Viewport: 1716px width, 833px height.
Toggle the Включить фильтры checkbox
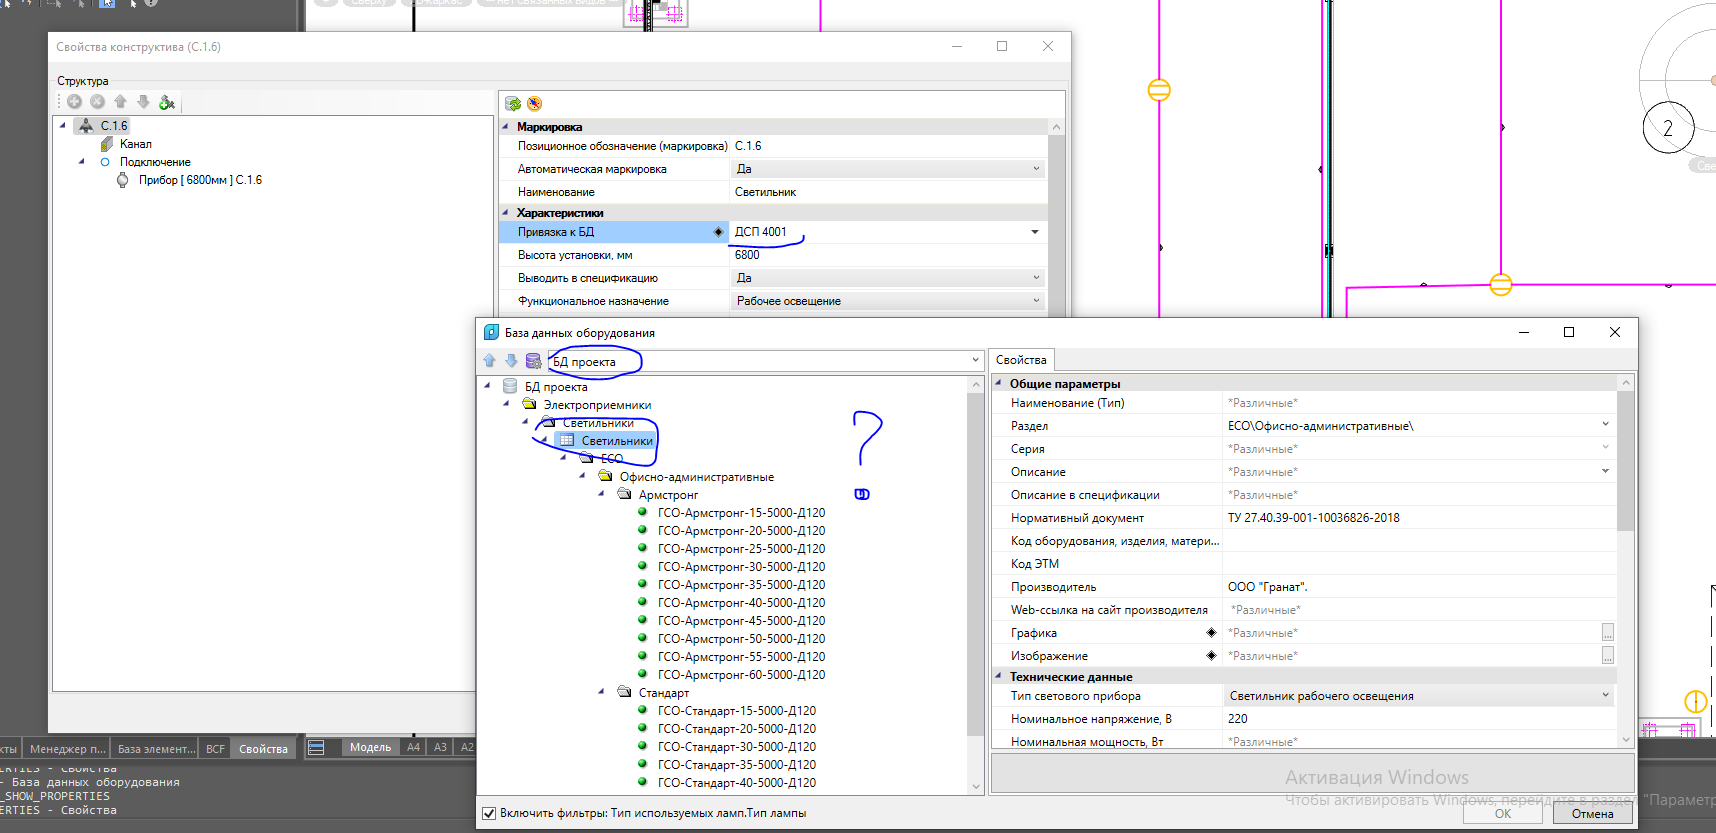pos(489,813)
